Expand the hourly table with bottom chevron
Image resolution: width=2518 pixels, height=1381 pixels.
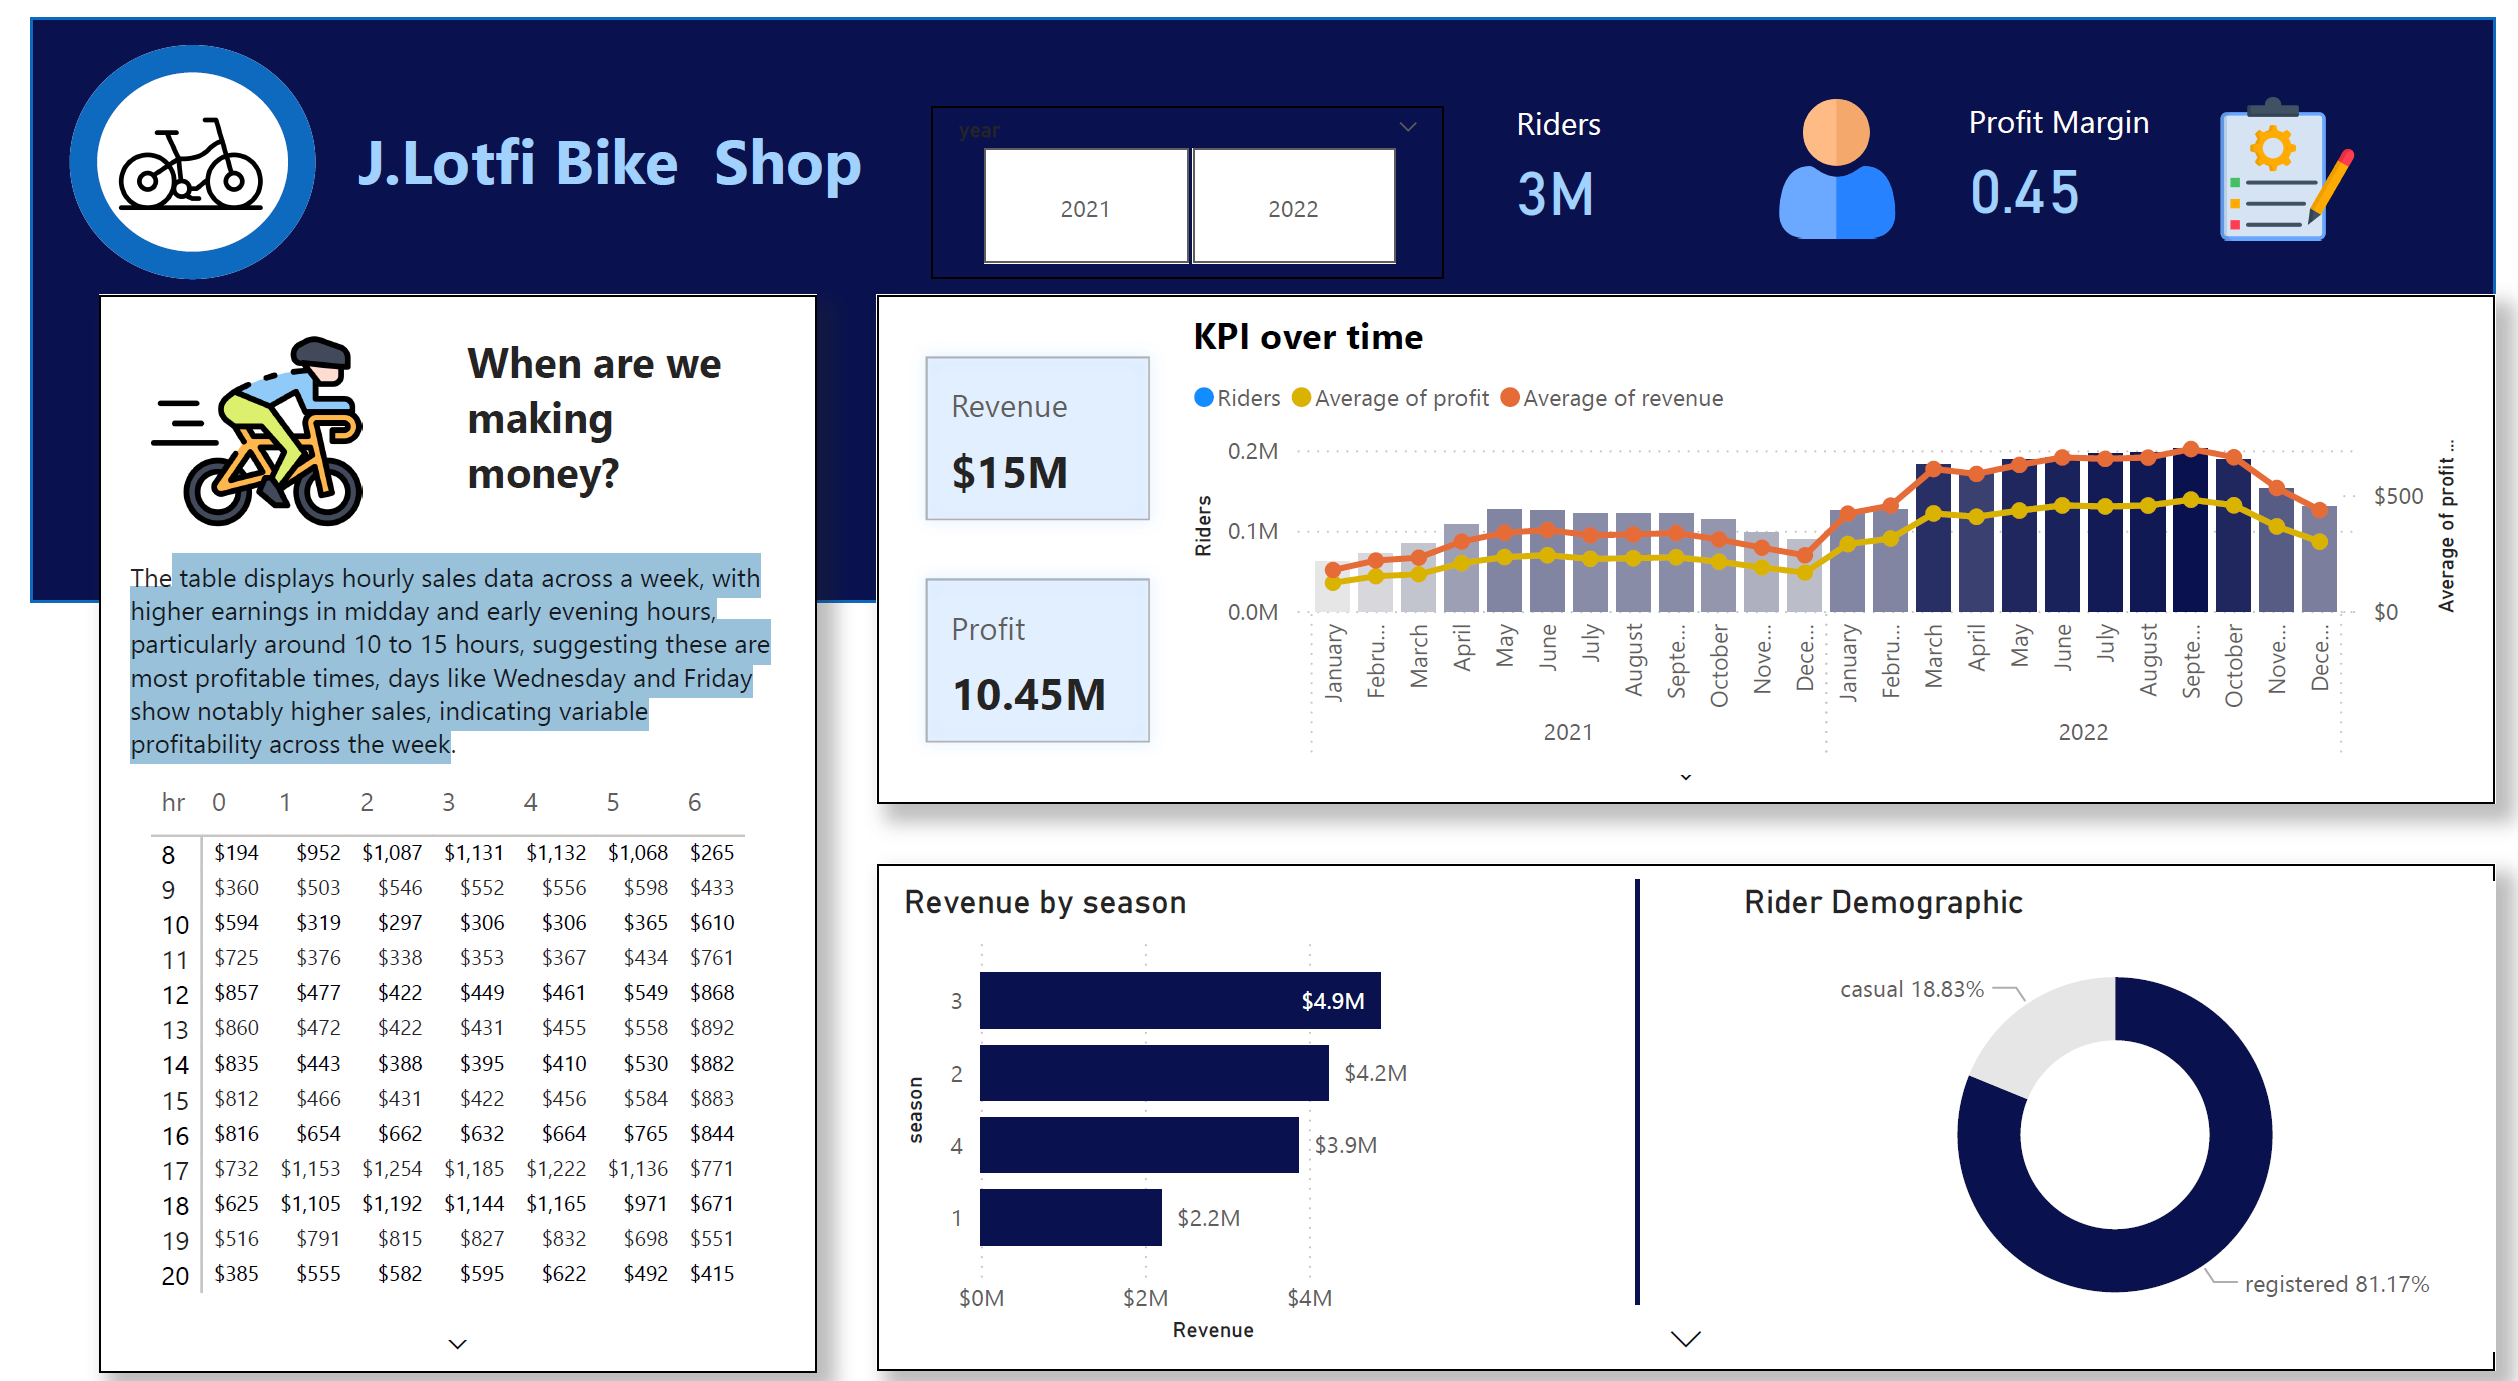point(457,1344)
